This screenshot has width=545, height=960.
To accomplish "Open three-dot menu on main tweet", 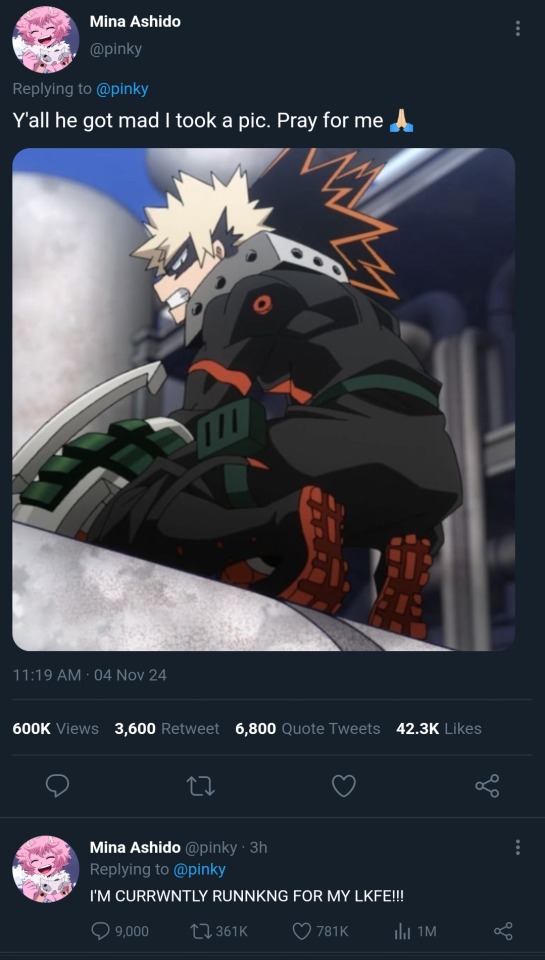I will [517, 28].
